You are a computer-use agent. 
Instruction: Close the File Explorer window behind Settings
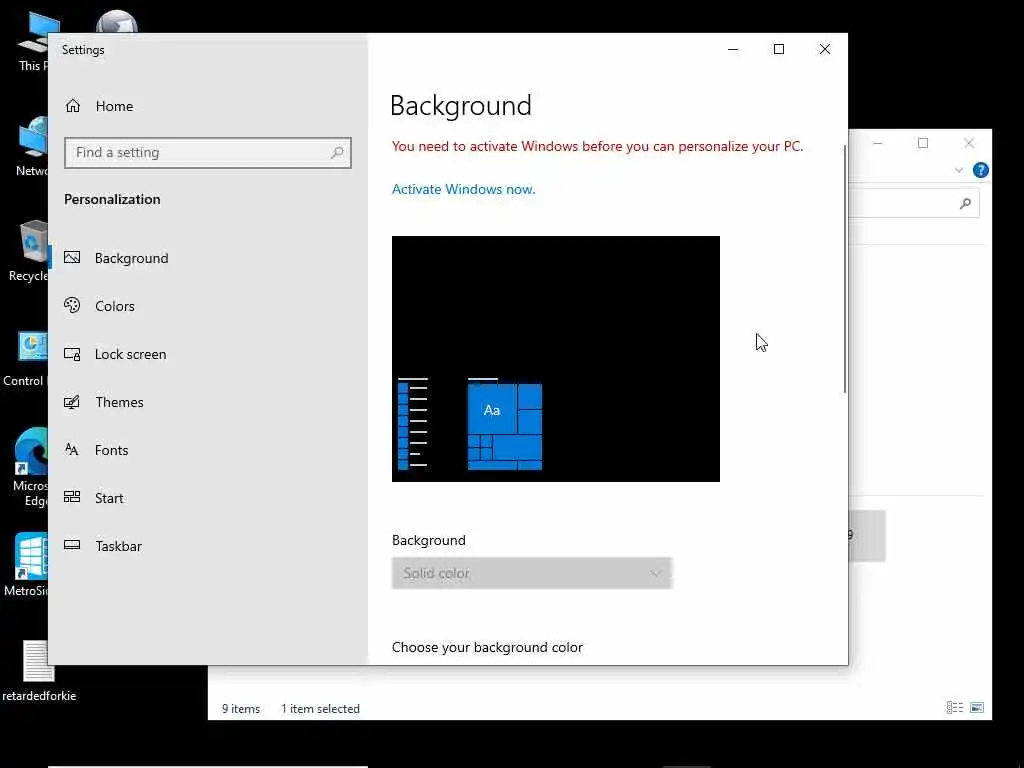[x=969, y=143]
